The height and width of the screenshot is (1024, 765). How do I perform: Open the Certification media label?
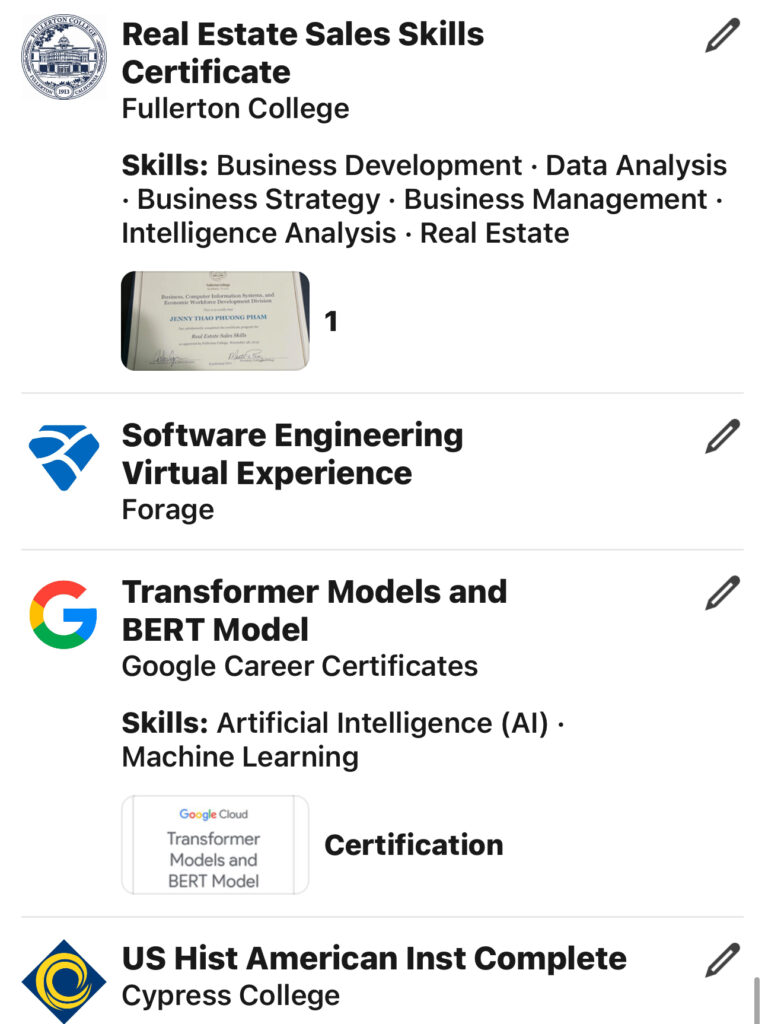414,844
